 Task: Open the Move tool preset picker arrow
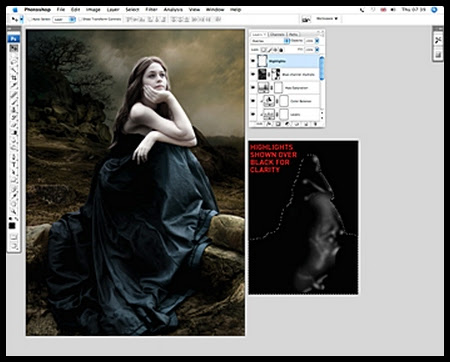click(x=21, y=20)
